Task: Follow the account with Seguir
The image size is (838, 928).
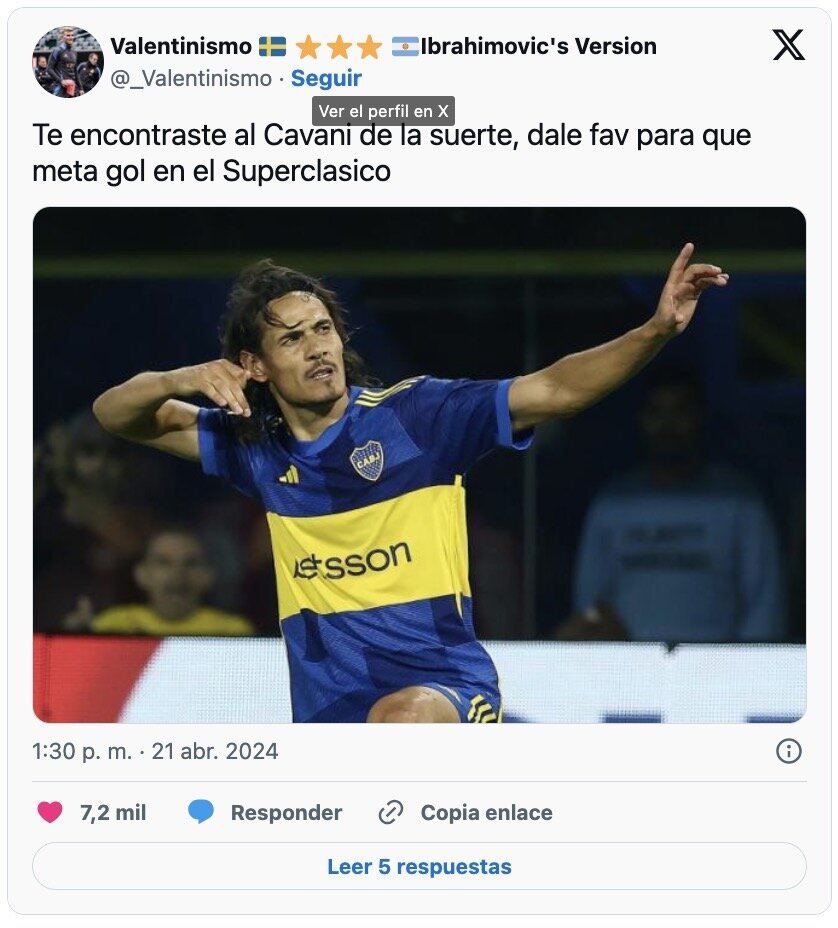Action: pyautogui.click(x=326, y=78)
